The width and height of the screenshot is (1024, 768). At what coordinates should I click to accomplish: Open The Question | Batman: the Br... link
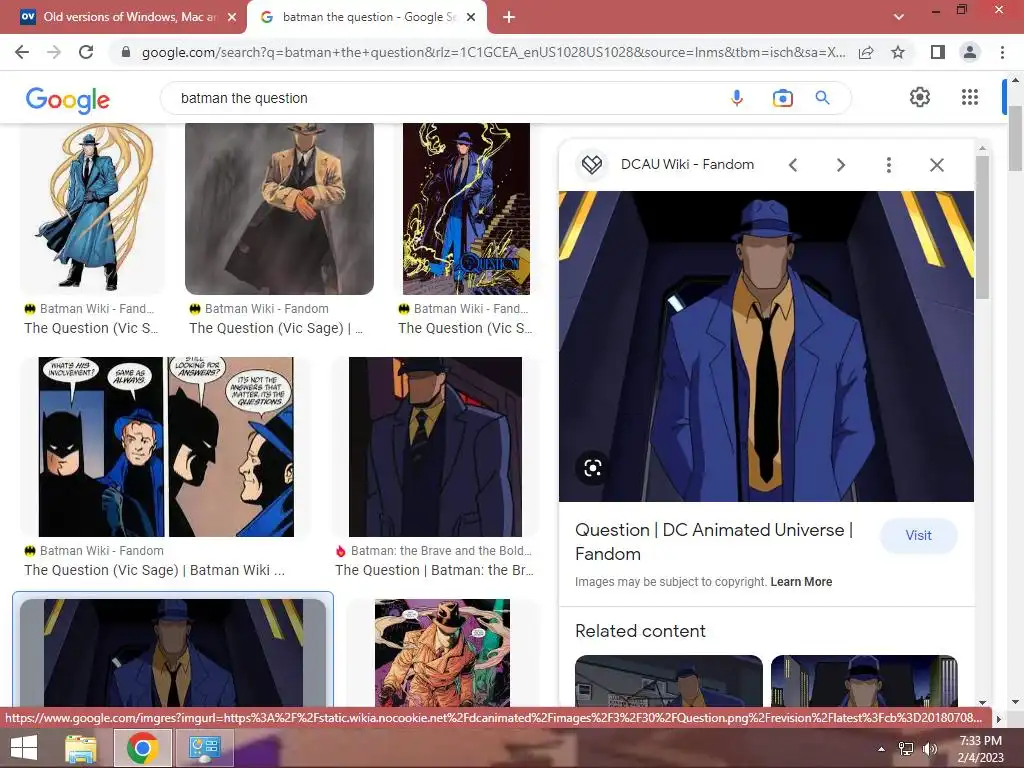434,570
